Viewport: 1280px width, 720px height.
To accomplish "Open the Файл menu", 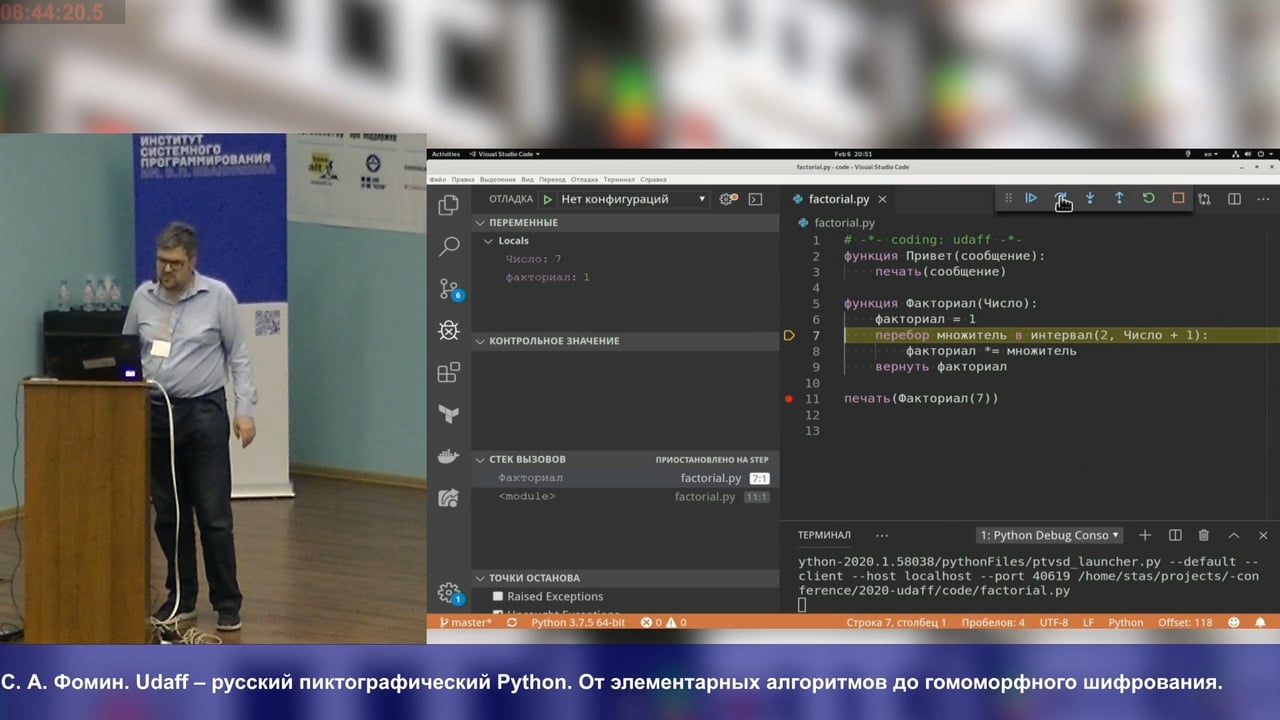I will point(437,179).
